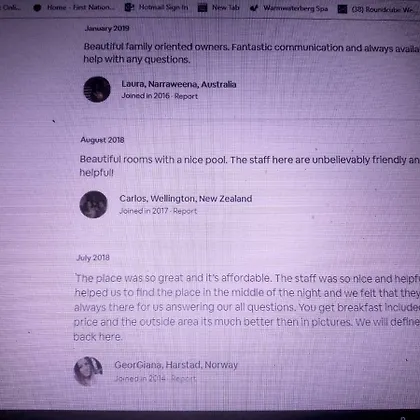420x420 pixels.
Task: Open GeorGiana, Harstad, Norway profile name
Action: point(176,365)
